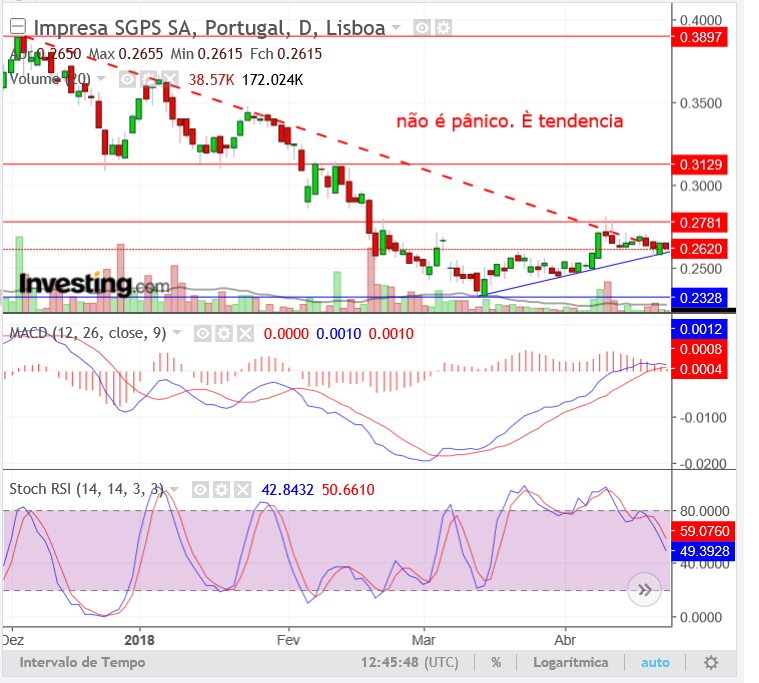Screen dimensions: 759x683
Task: Expand the Stoch RSI dropdown arrow
Action: [x=174, y=489]
